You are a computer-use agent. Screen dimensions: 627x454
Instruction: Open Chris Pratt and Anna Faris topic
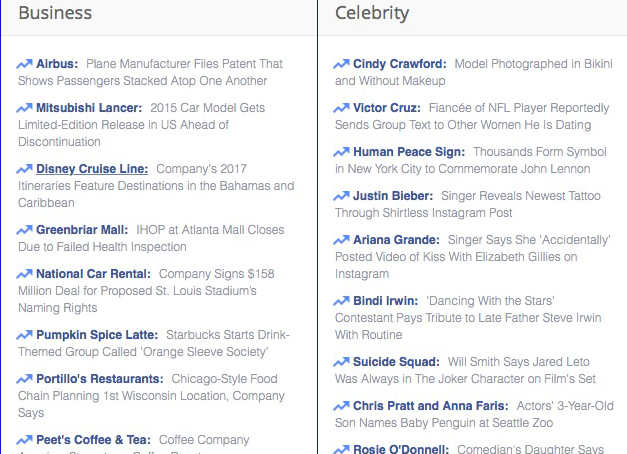[x=431, y=406]
